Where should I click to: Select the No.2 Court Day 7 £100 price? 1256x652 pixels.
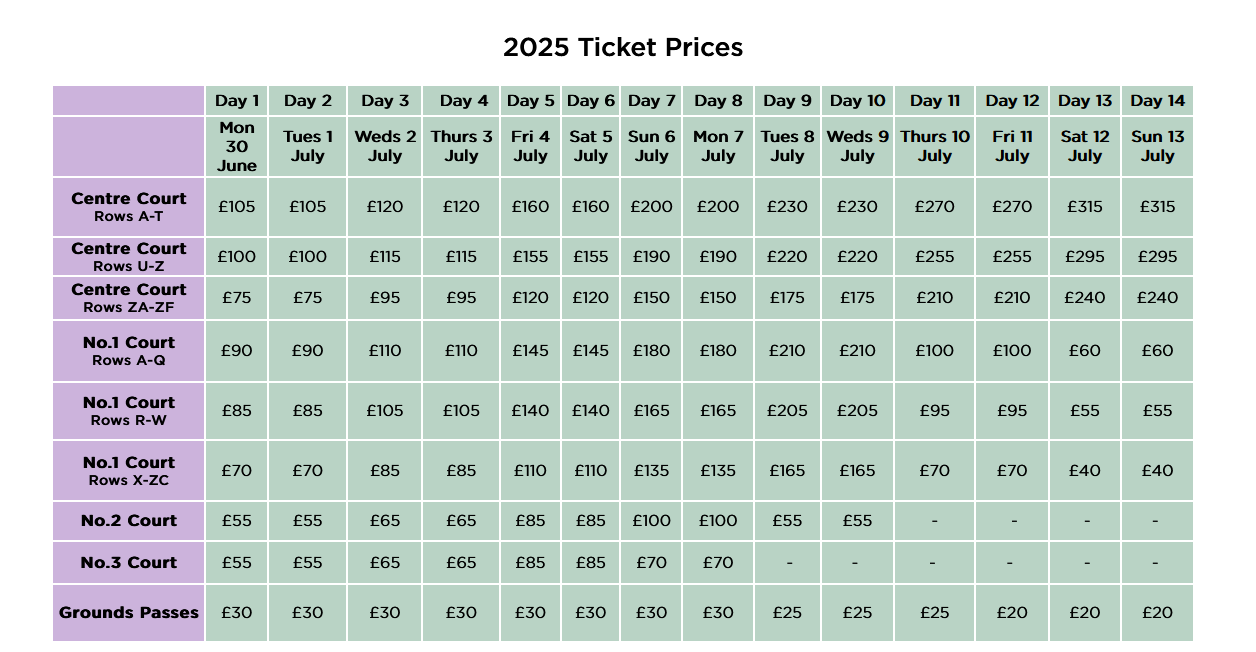651,520
